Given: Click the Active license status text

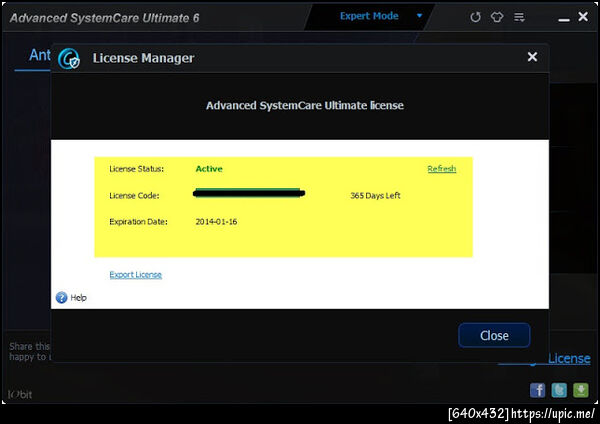Looking at the screenshot, I should [x=209, y=169].
